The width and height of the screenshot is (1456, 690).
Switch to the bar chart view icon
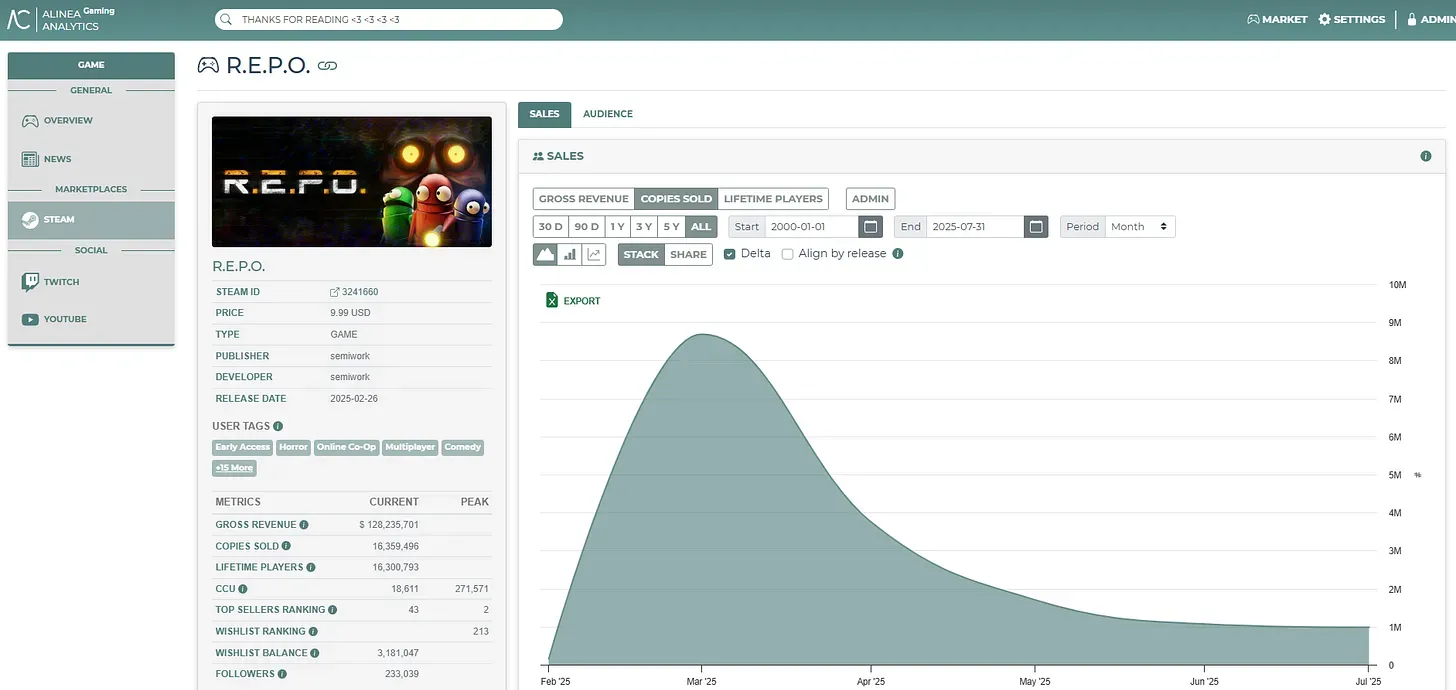point(570,254)
